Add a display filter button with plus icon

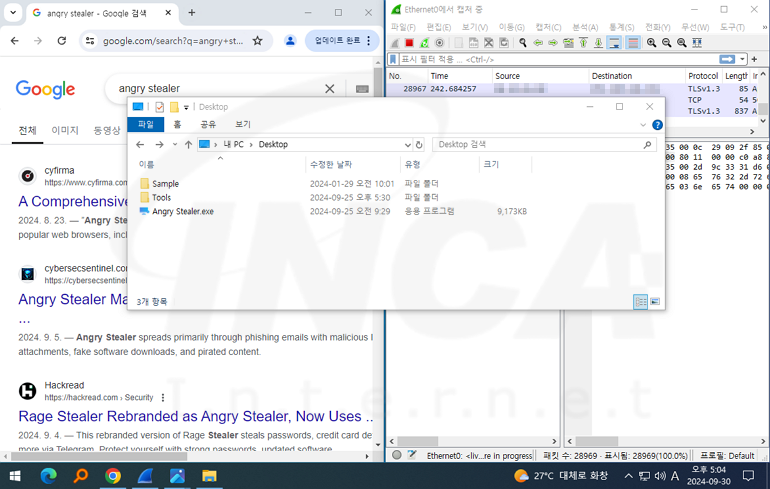[x=755, y=59]
